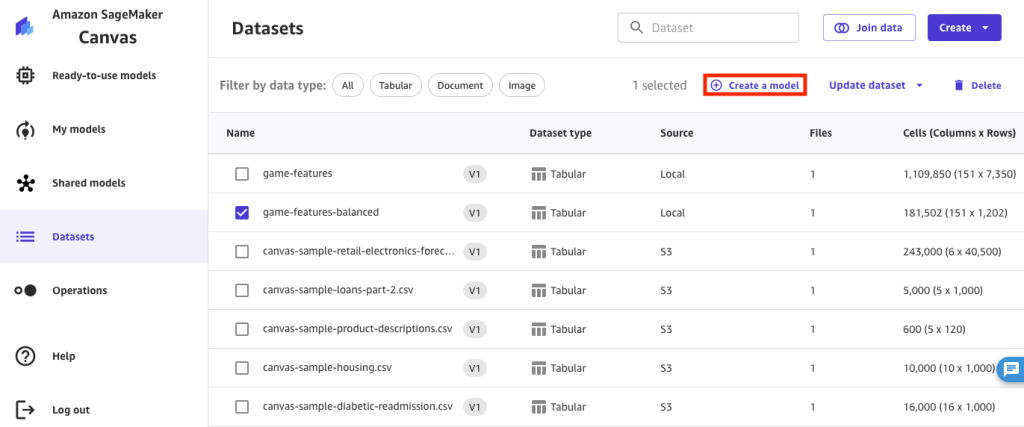Viewport: 1024px width, 427px height.
Task: Click the interlocking circles Join data icon
Action: click(842, 28)
